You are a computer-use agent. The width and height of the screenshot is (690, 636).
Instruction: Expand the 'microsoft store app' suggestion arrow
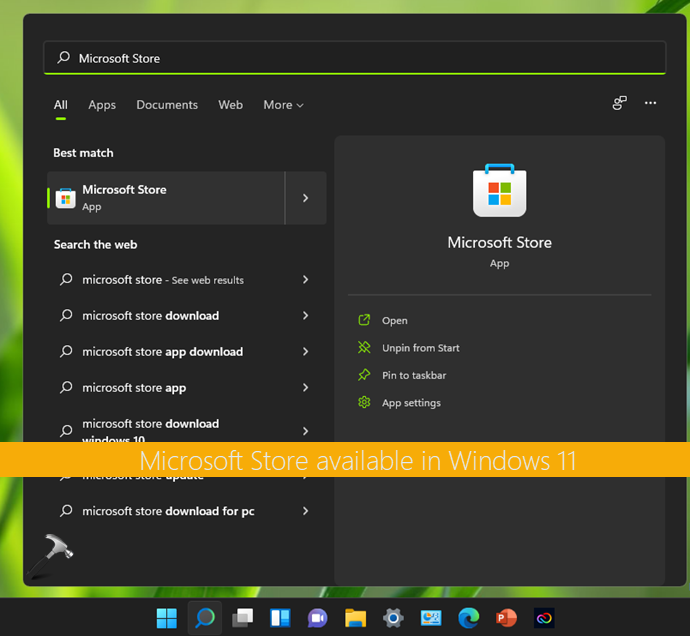pyautogui.click(x=305, y=388)
